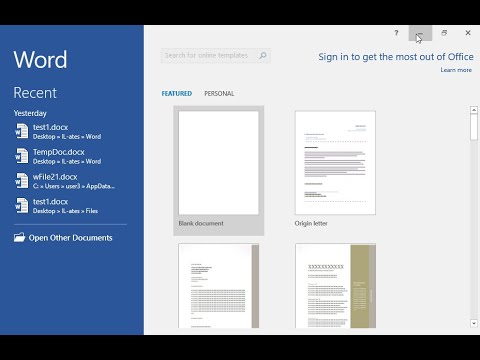Viewport: 480px width, 360px height.
Task: Click the scrollbar down arrow in templates list
Action: (474, 323)
